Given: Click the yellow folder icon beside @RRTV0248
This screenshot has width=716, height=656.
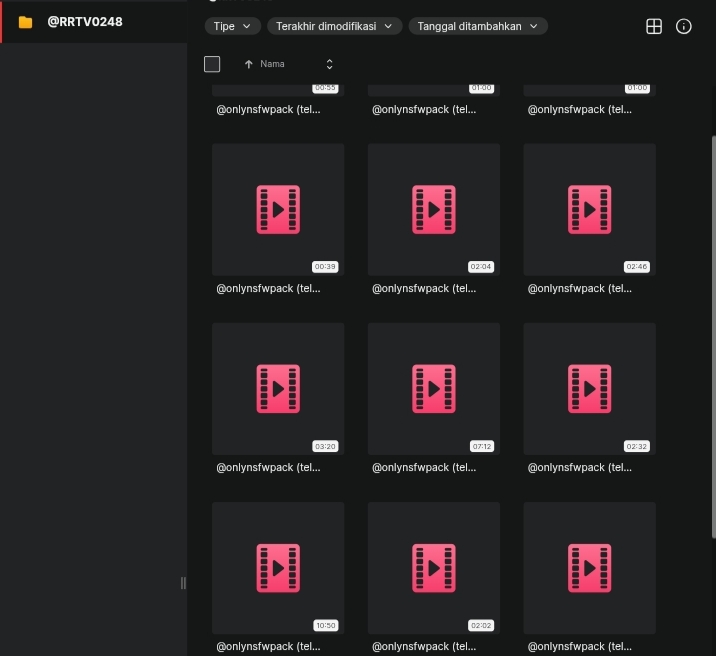Looking at the screenshot, I should point(25,22).
